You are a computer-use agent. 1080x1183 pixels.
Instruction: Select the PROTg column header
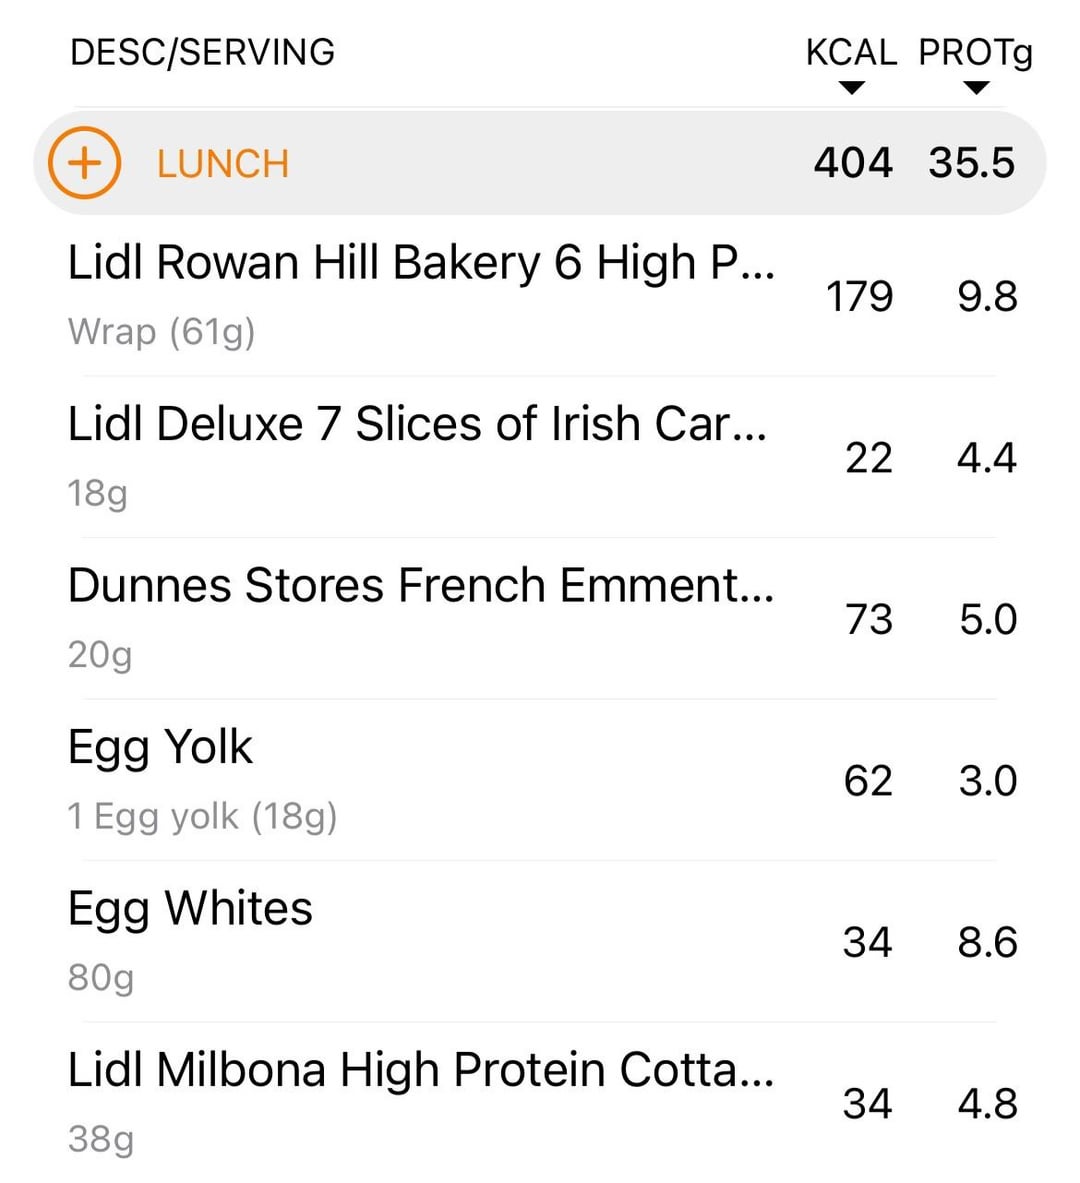pyautogui.click(x=975, y=52)
